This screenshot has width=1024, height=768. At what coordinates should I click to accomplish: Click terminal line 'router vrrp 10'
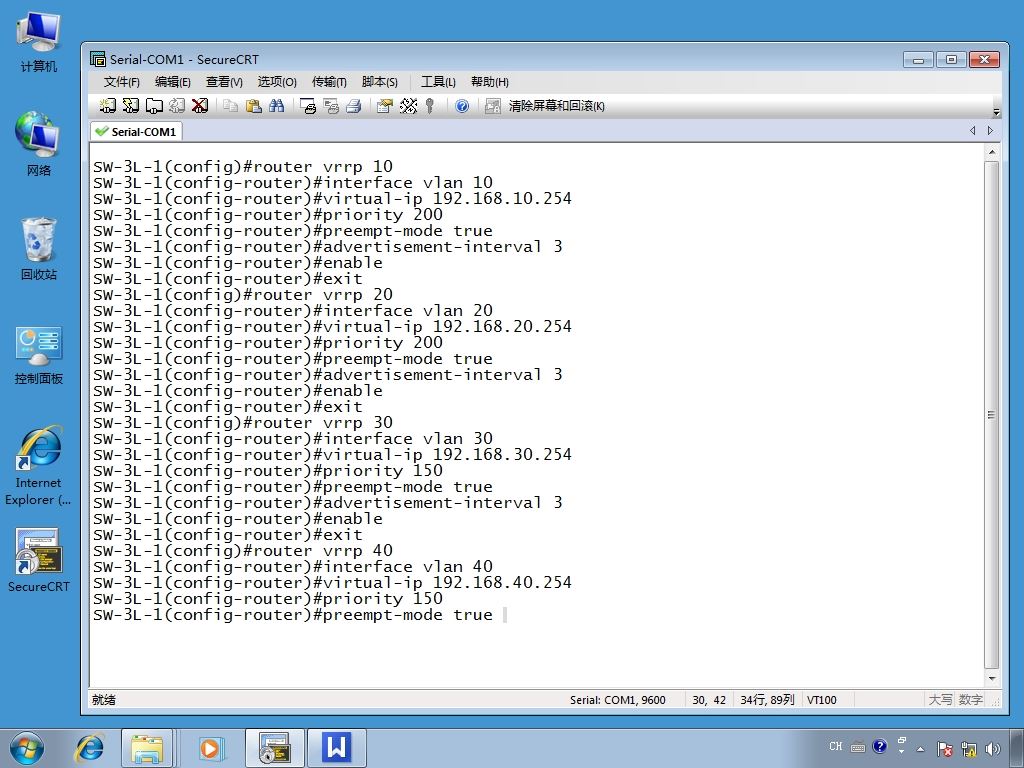243,167
